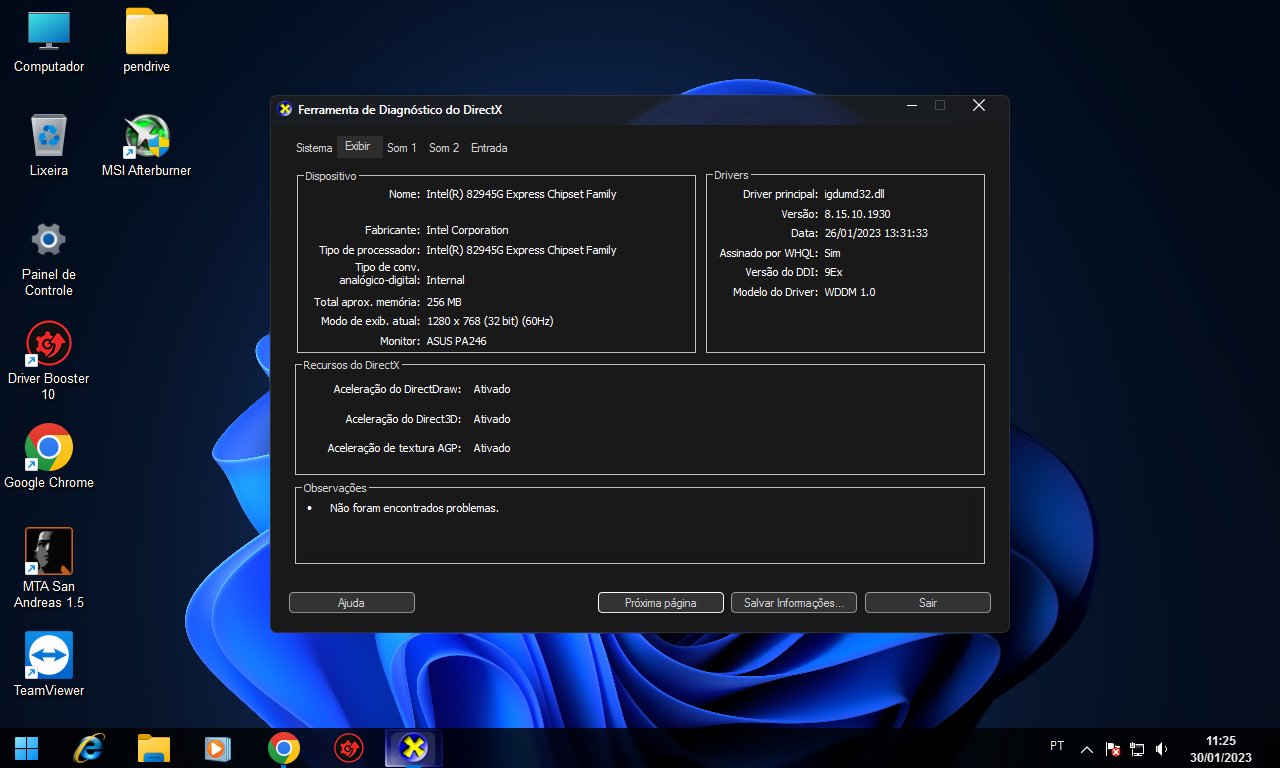The width and height of the screenshot is (1280, 768).
Task: Click Salvar Informações button
Action: (x=794, y=603)
